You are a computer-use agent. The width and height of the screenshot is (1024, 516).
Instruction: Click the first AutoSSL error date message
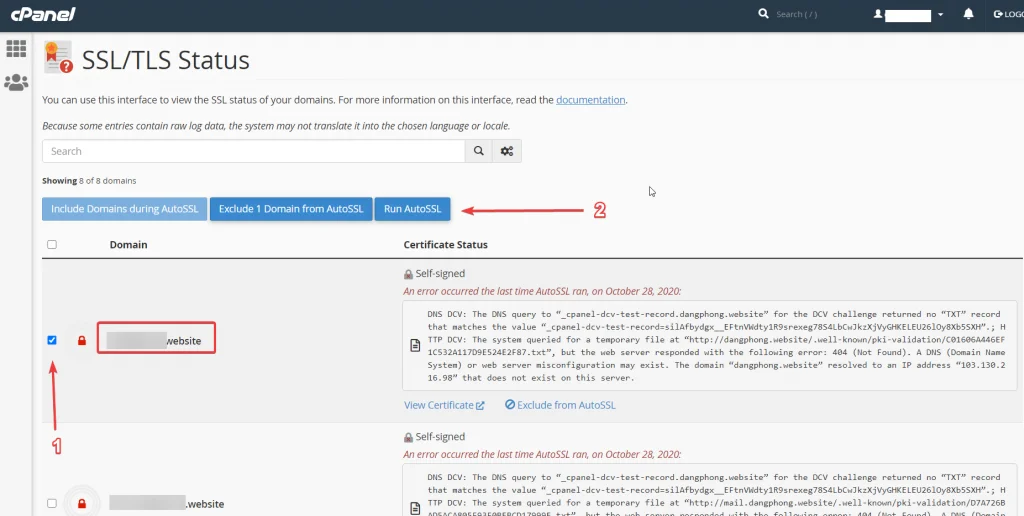pos(542,291)
